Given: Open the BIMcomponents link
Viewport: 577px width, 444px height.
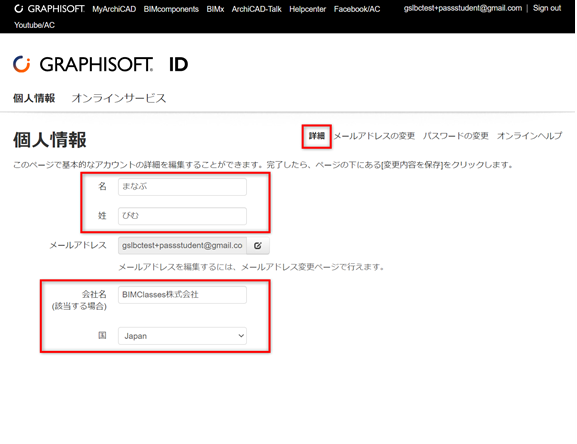Looking at the screenshot, I should tap(171, 9).
